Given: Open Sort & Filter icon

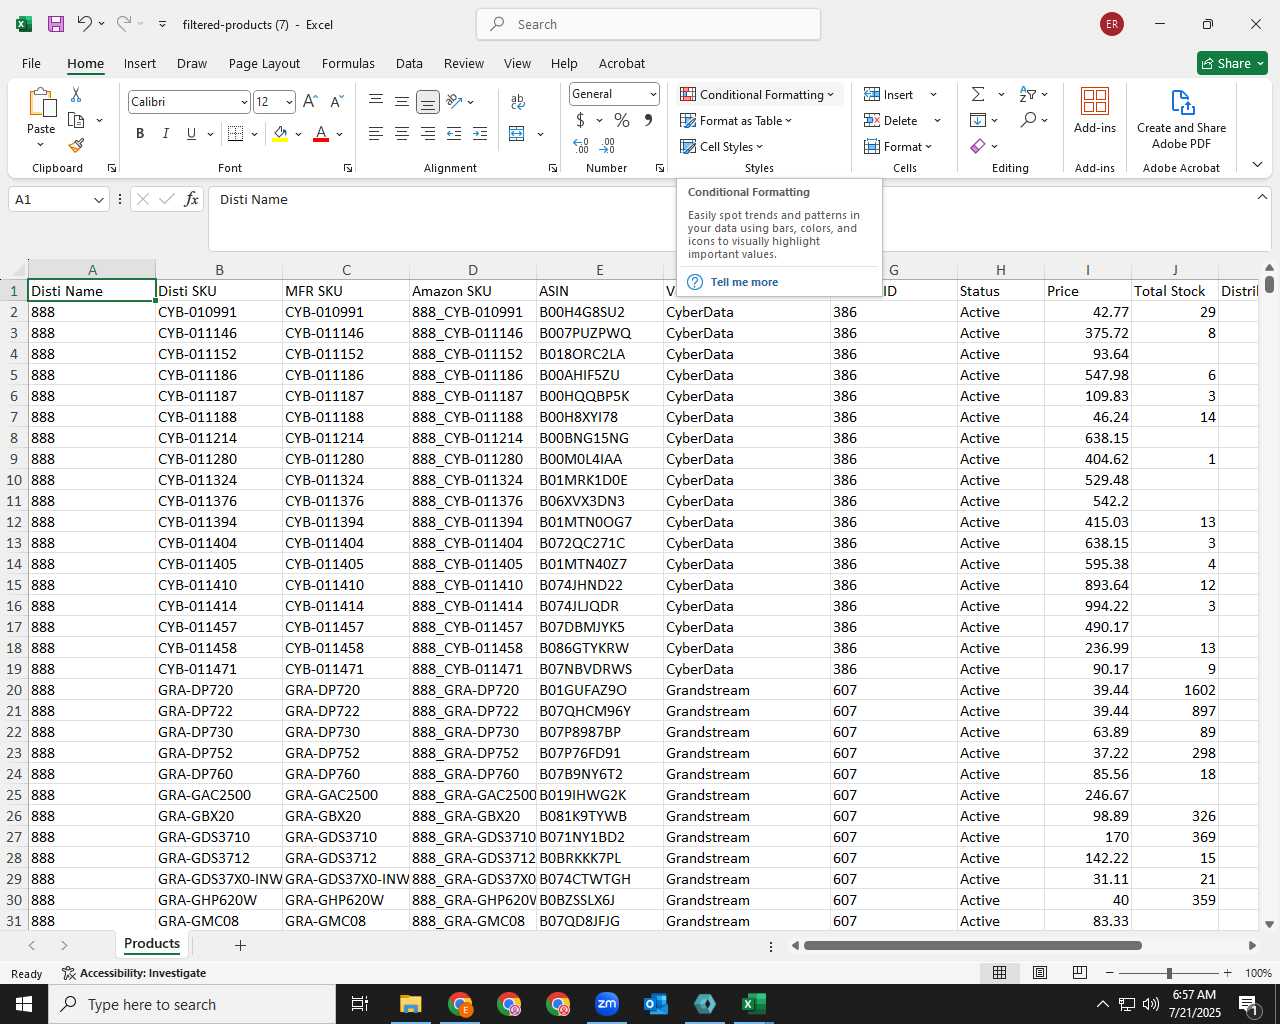Looking at the screenshot, I should pyautogui.click(x=1028, y=94).
